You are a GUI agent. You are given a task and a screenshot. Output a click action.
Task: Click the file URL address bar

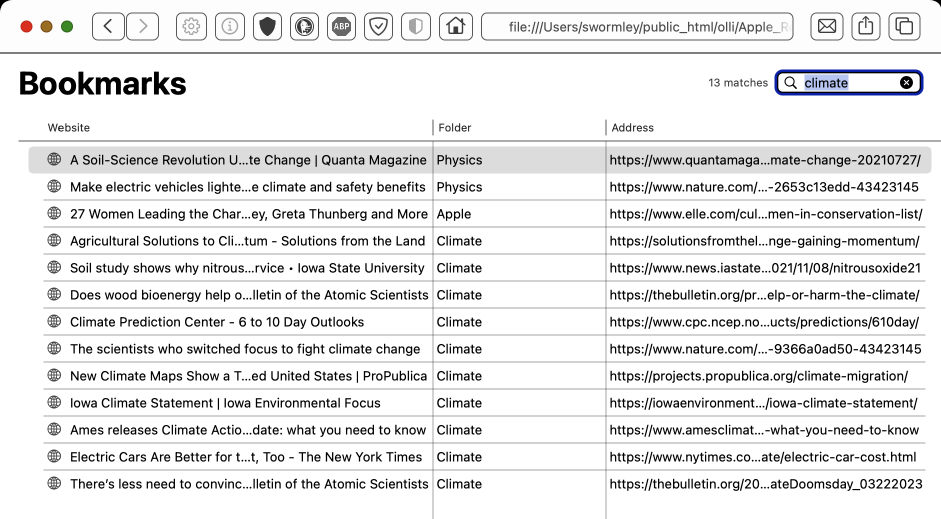click(637, 26)
